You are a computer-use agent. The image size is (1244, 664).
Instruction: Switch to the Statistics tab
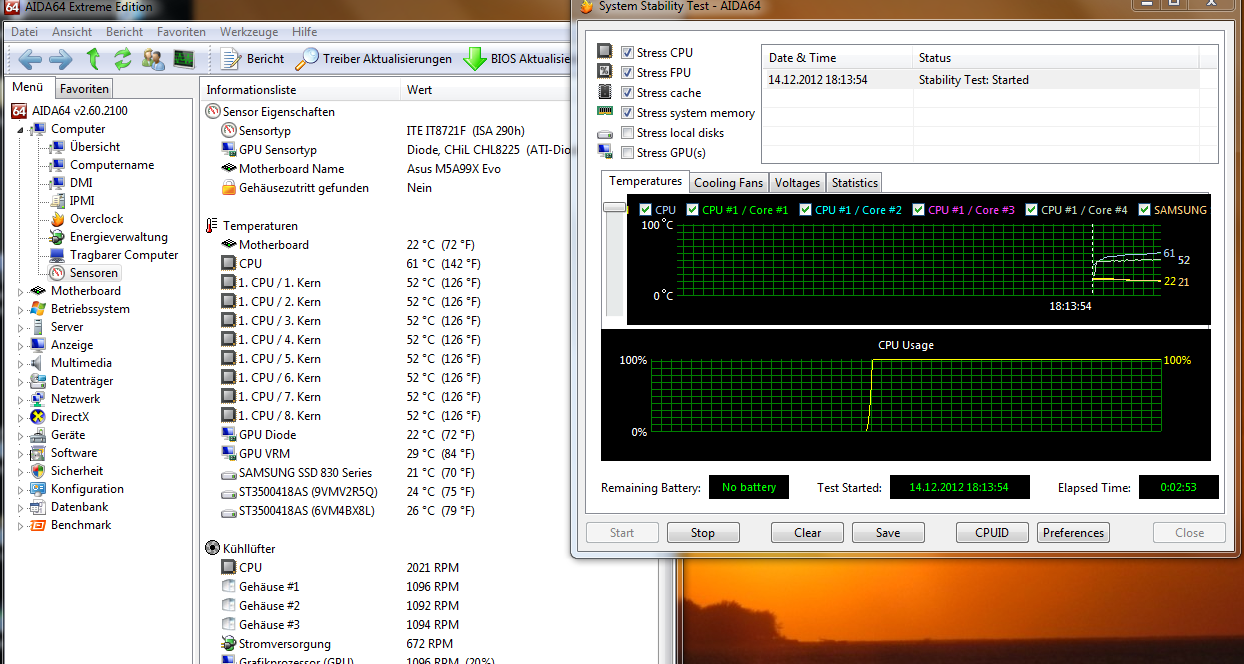(854, 183)
